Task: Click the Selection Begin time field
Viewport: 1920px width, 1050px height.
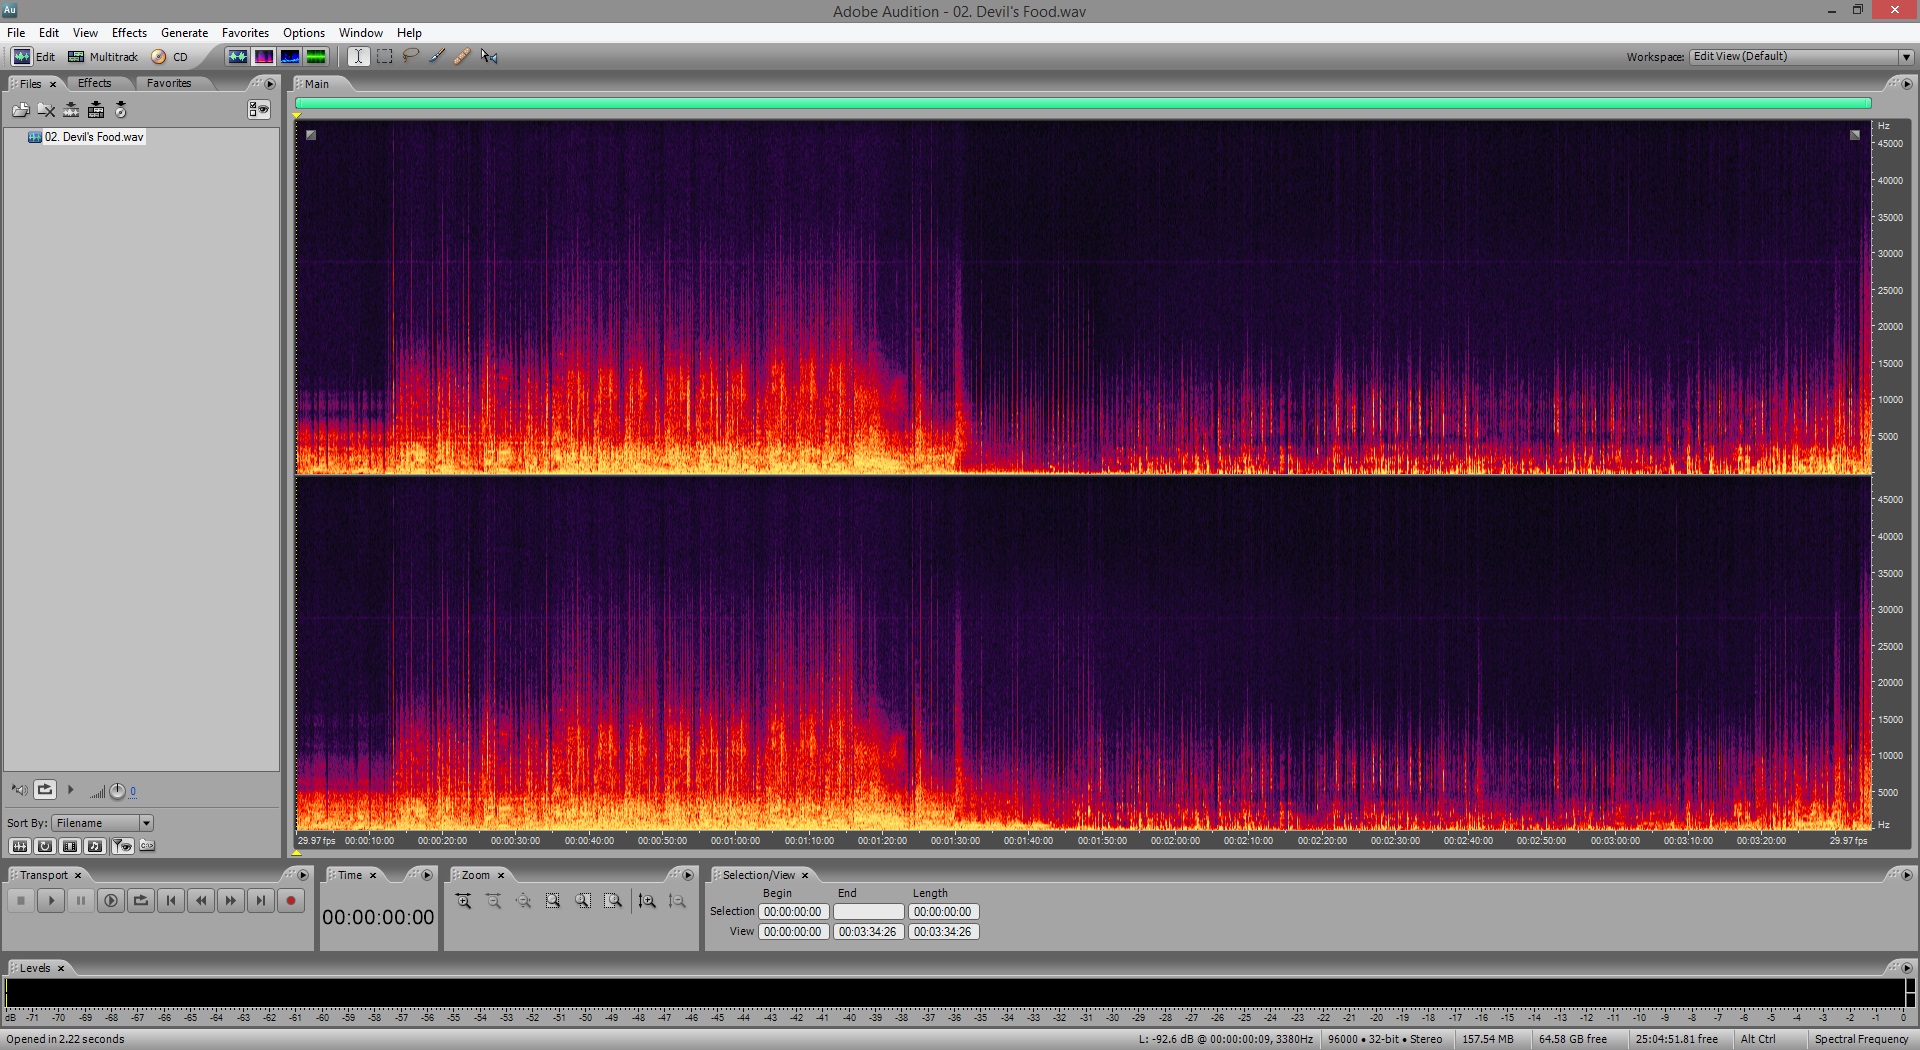Action: (793, 912)
